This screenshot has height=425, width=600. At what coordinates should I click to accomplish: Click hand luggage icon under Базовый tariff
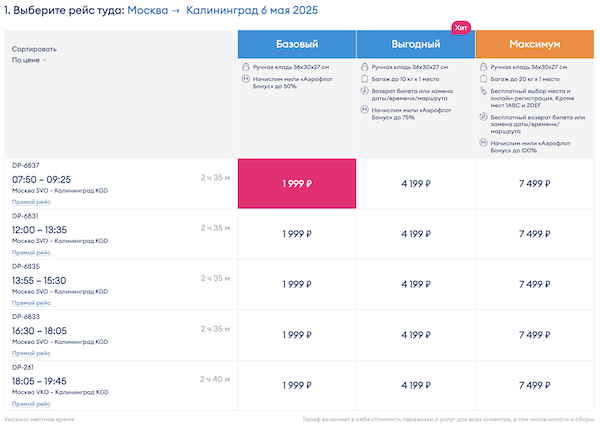245,67
